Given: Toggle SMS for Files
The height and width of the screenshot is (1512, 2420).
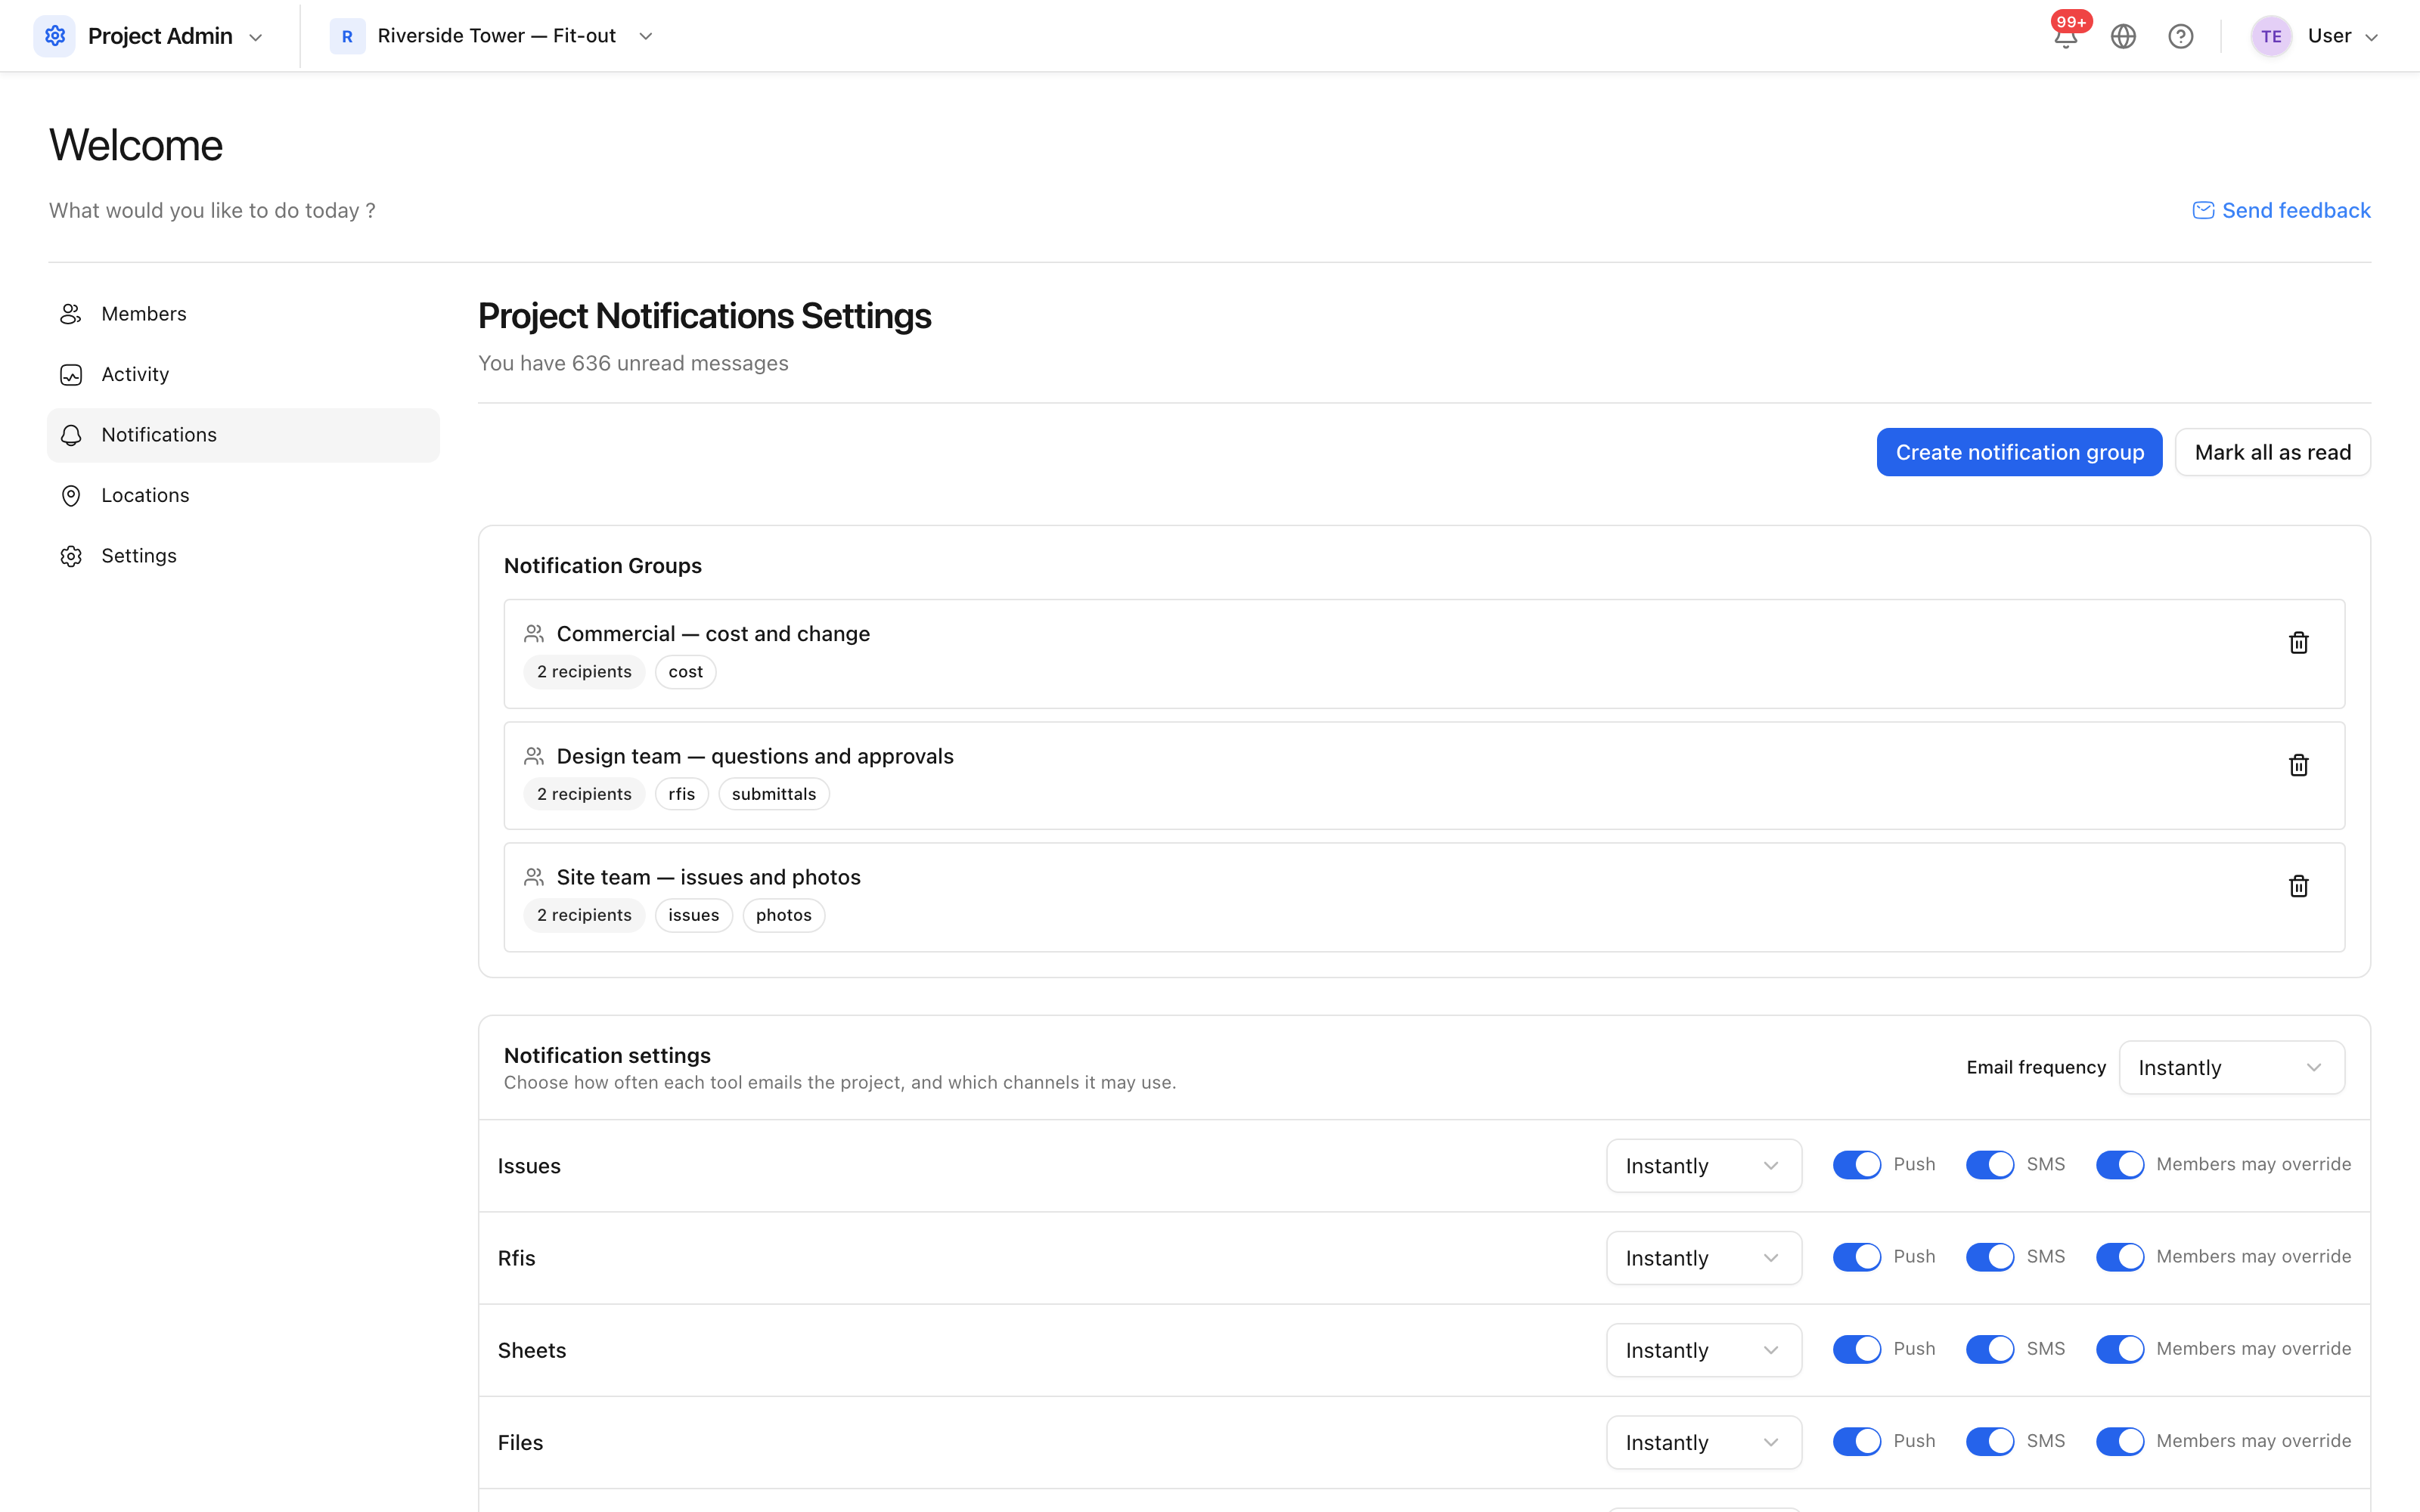Looking at the screenshot, I should tap(1990, 1441).
